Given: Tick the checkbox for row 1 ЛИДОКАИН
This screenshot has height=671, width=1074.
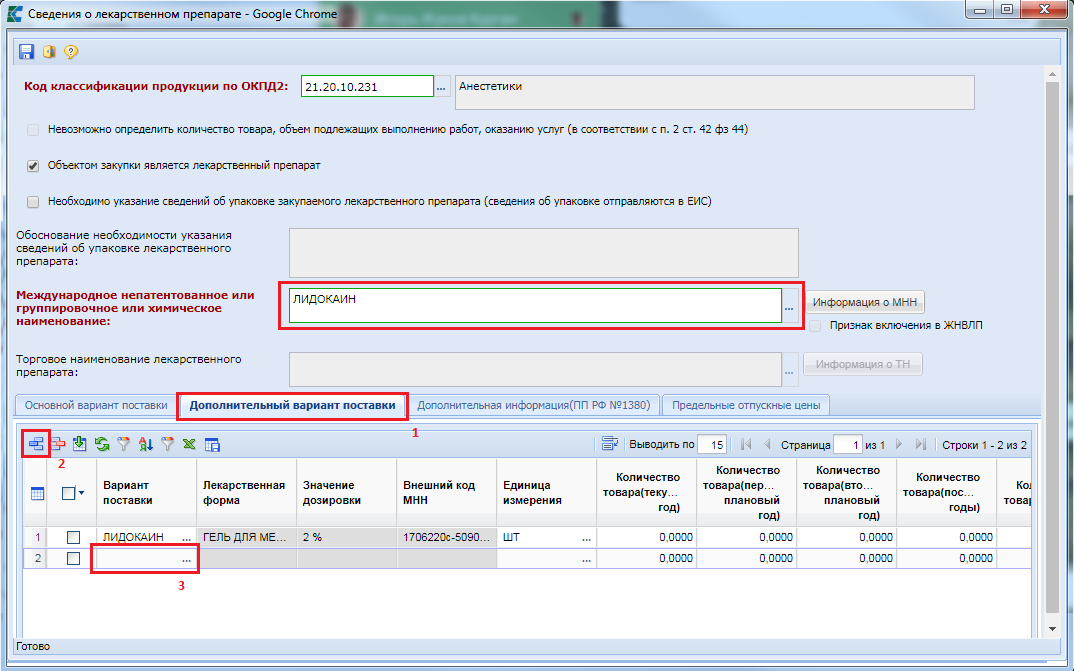Looking at the screenshot, I should (x=73, y=537).
